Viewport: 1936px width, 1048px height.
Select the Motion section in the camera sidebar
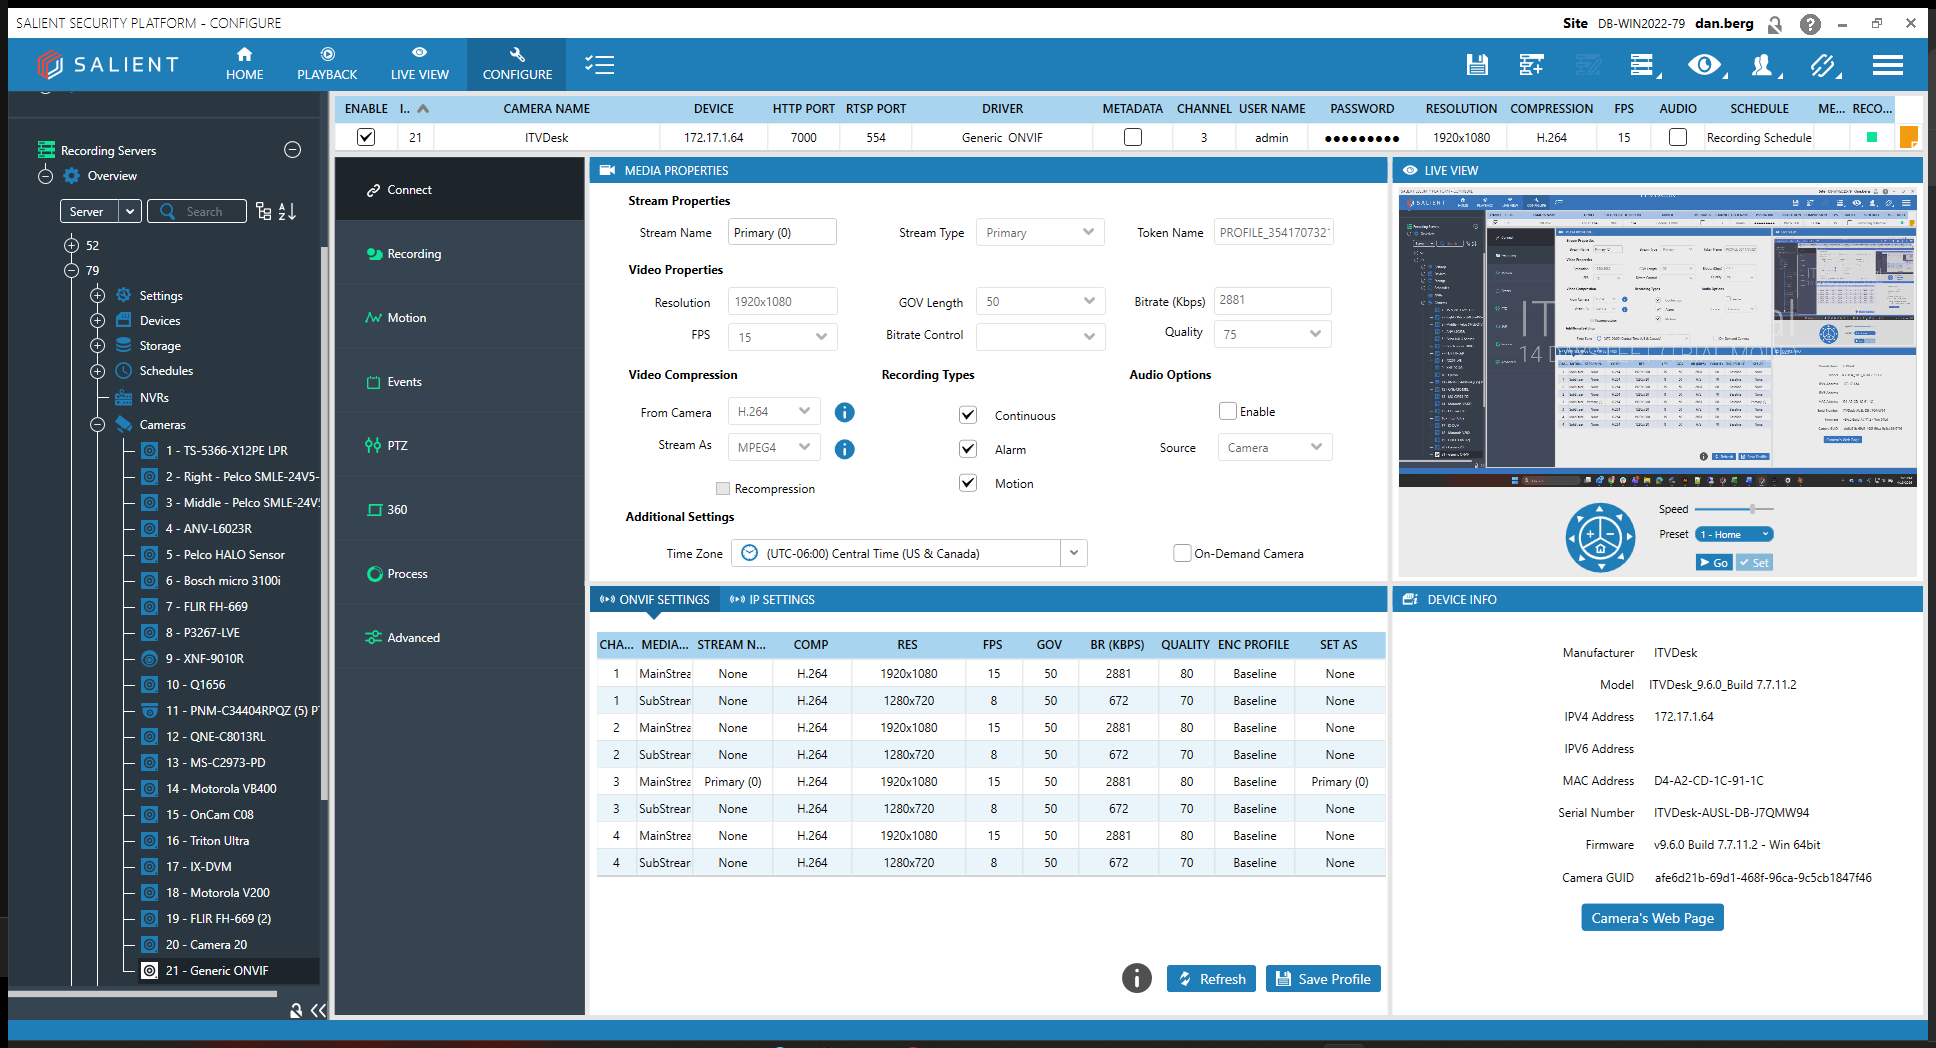pos(406,317)
